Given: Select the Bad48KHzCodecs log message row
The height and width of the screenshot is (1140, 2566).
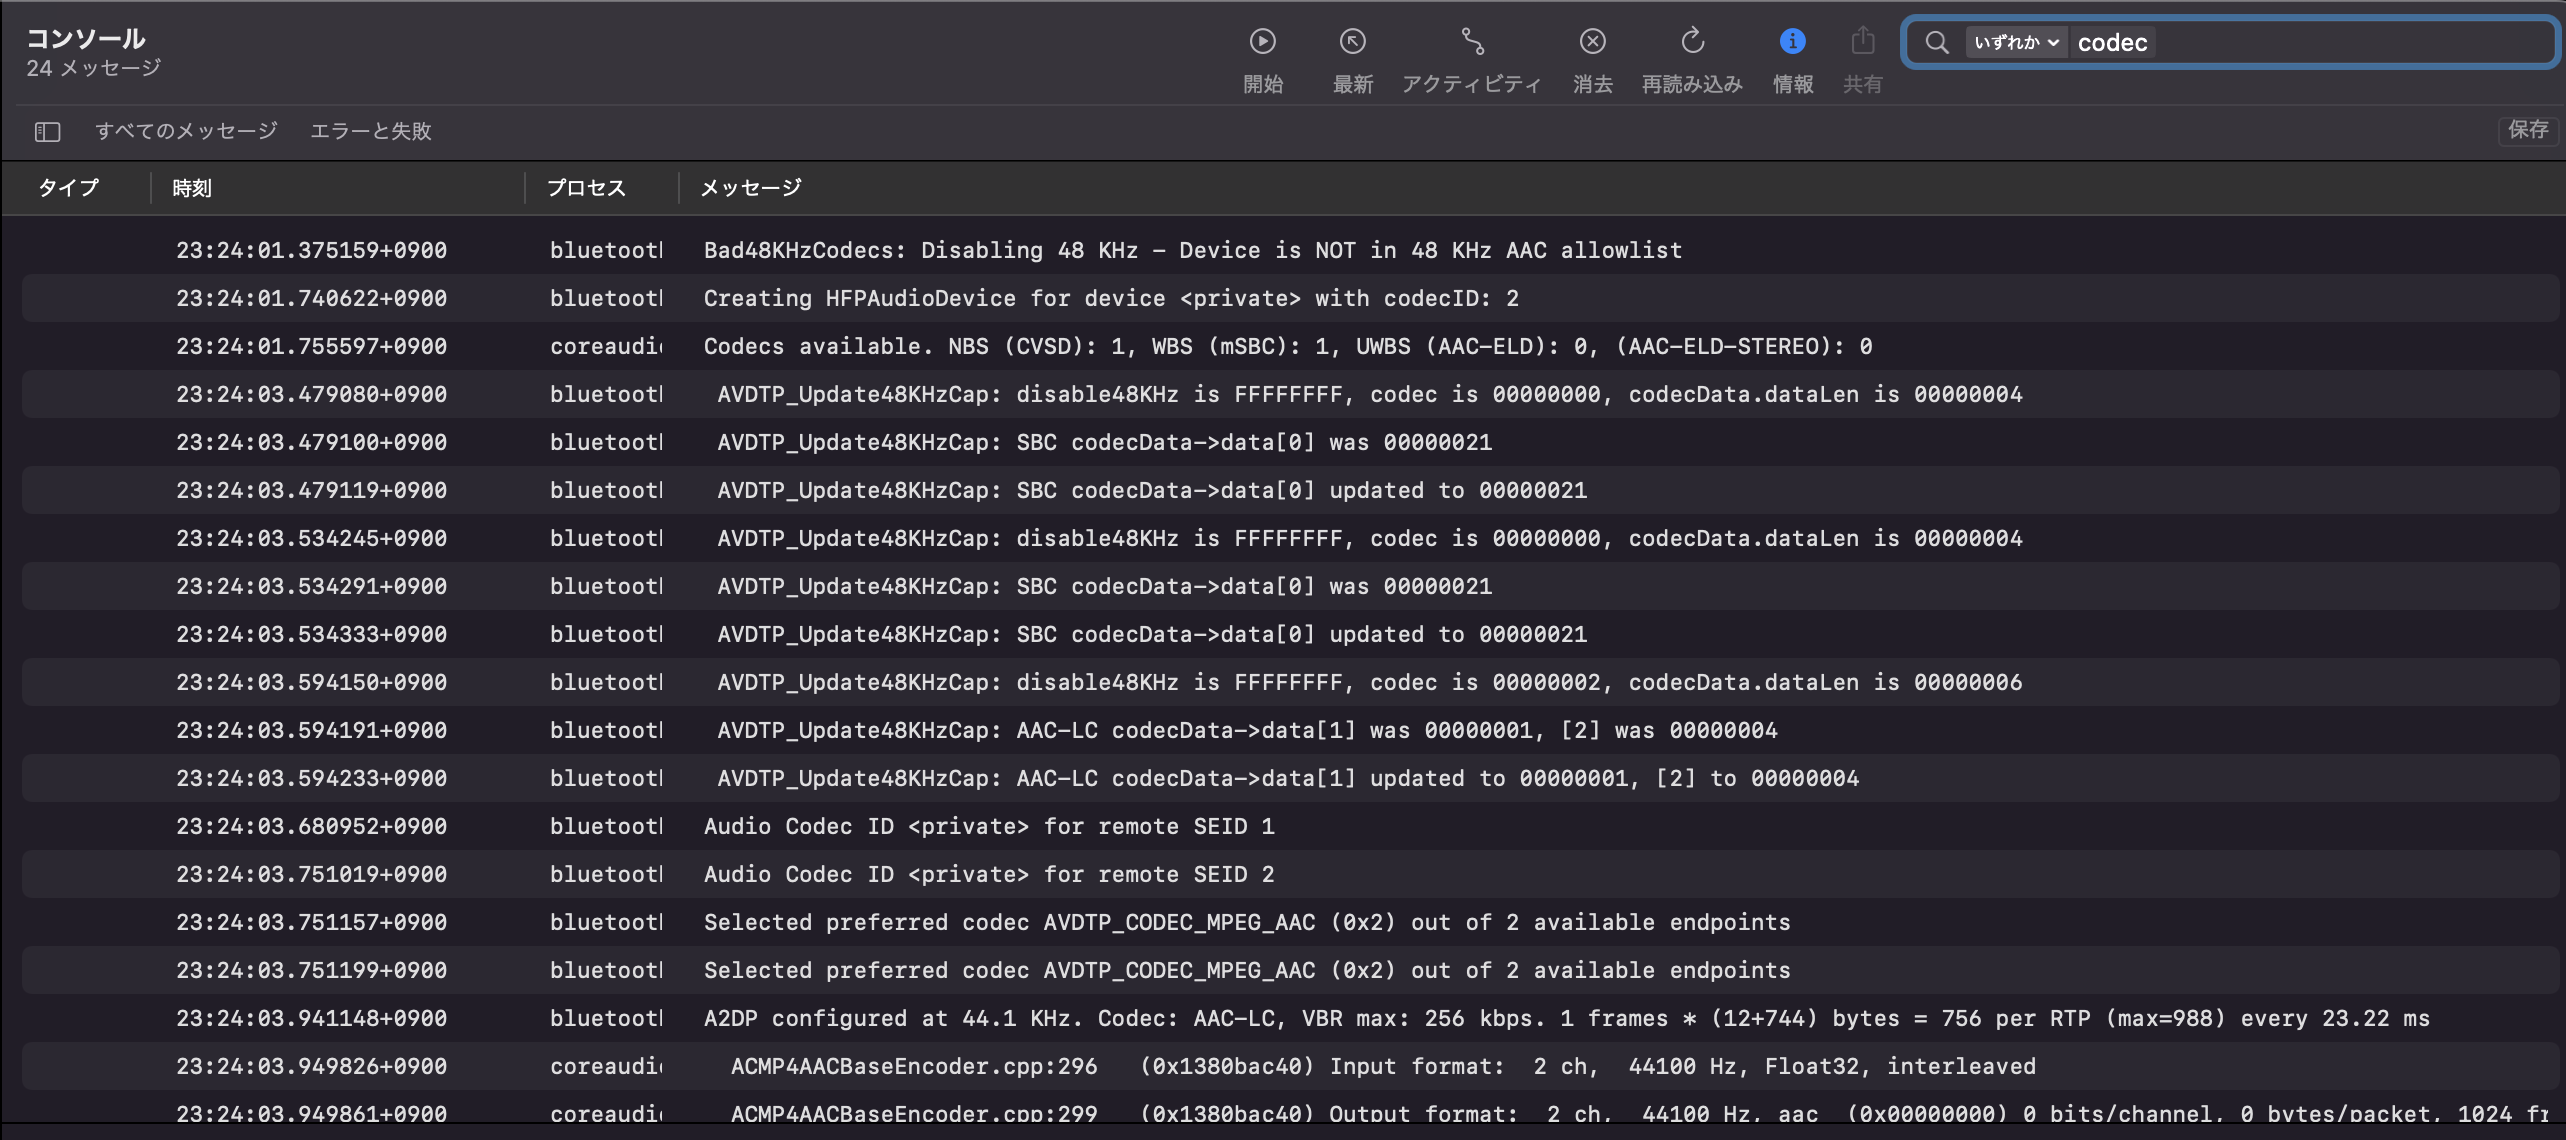Looking at the screenshot, I should click(x=1192, y=250).
